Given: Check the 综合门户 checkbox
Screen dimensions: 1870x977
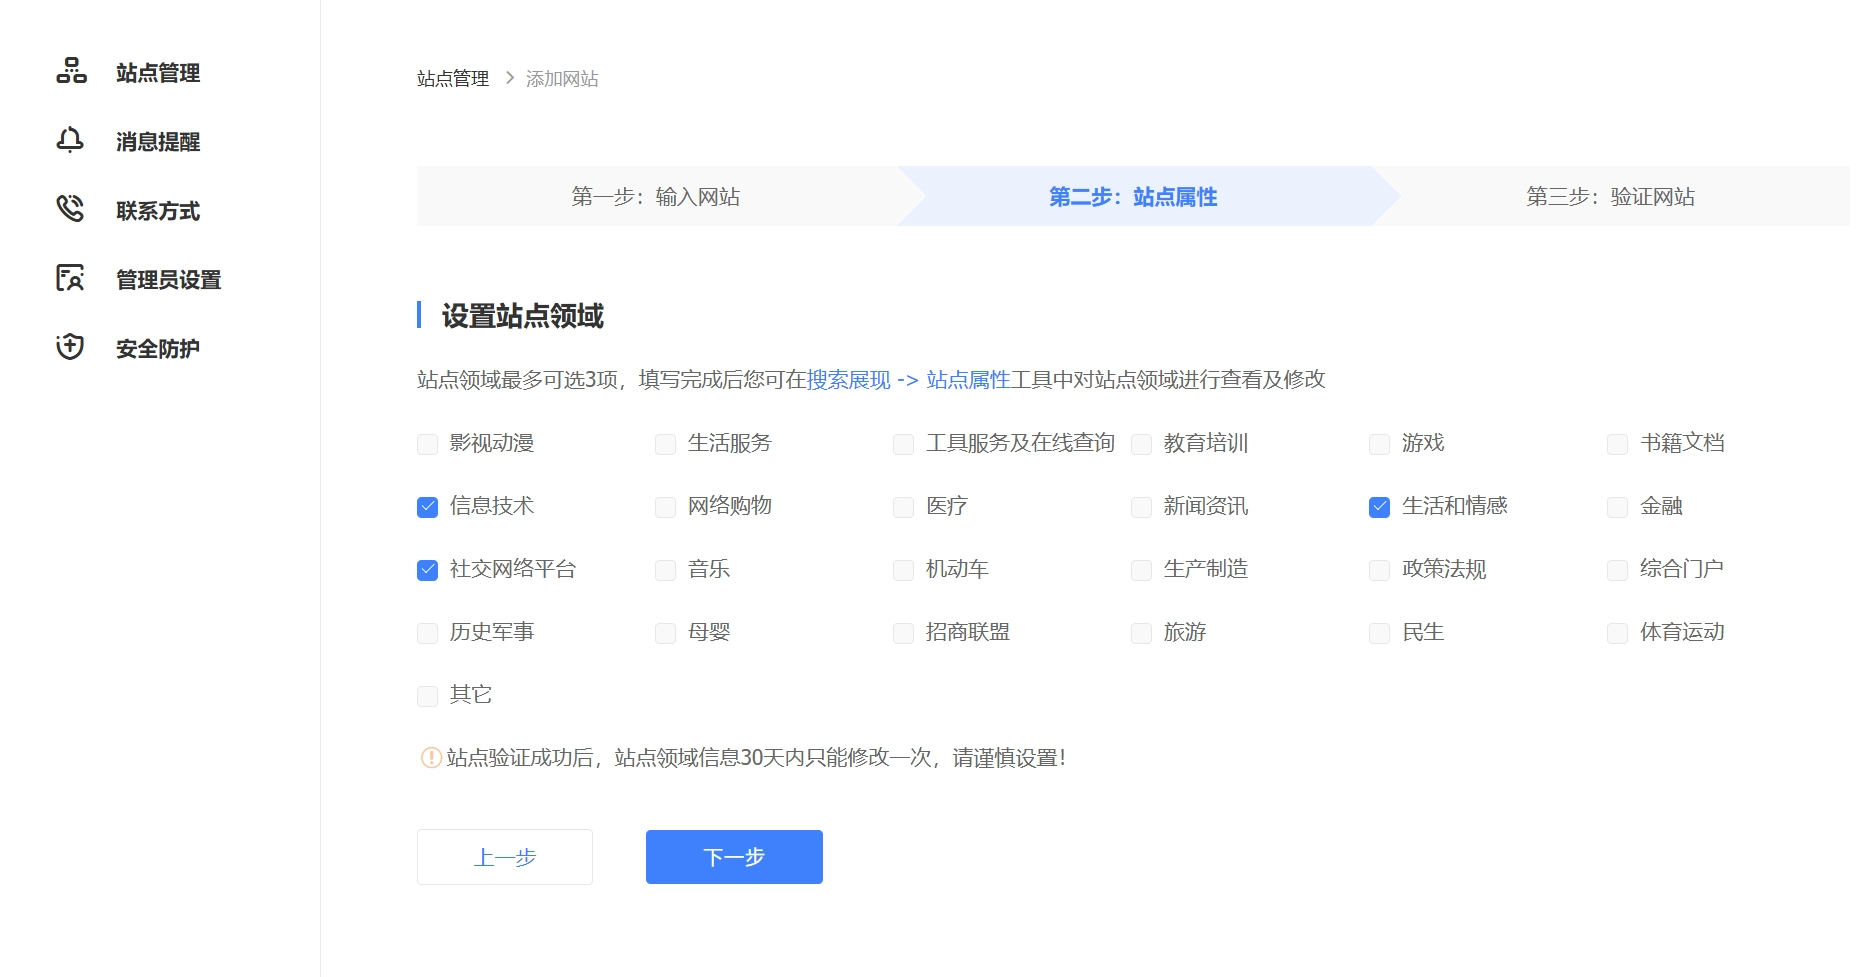Looking at the screenshot, I should click(1617, 570).
